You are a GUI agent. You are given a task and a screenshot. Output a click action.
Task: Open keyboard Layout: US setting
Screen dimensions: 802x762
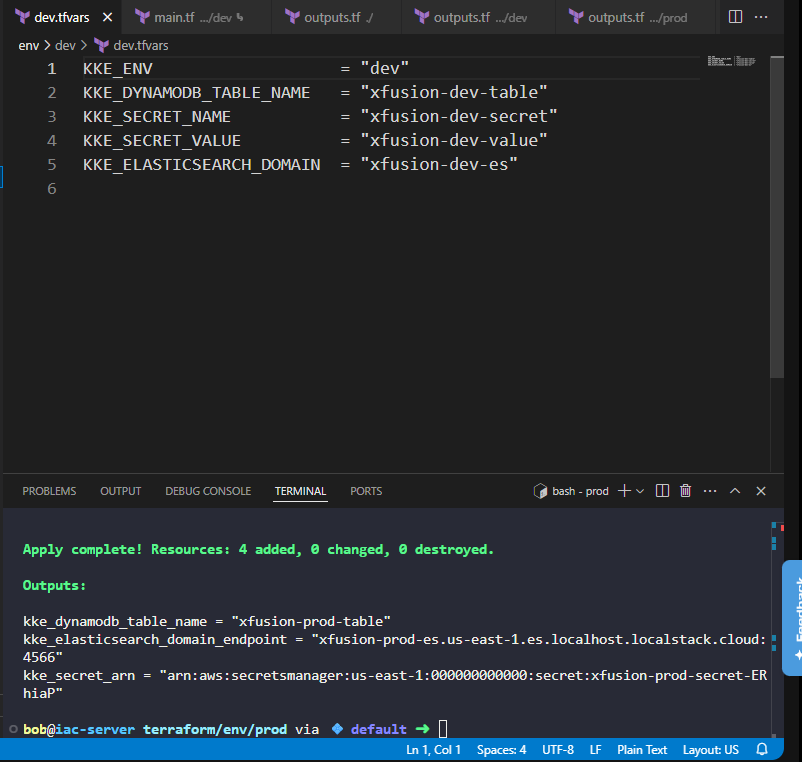click(x=711, y=750)
